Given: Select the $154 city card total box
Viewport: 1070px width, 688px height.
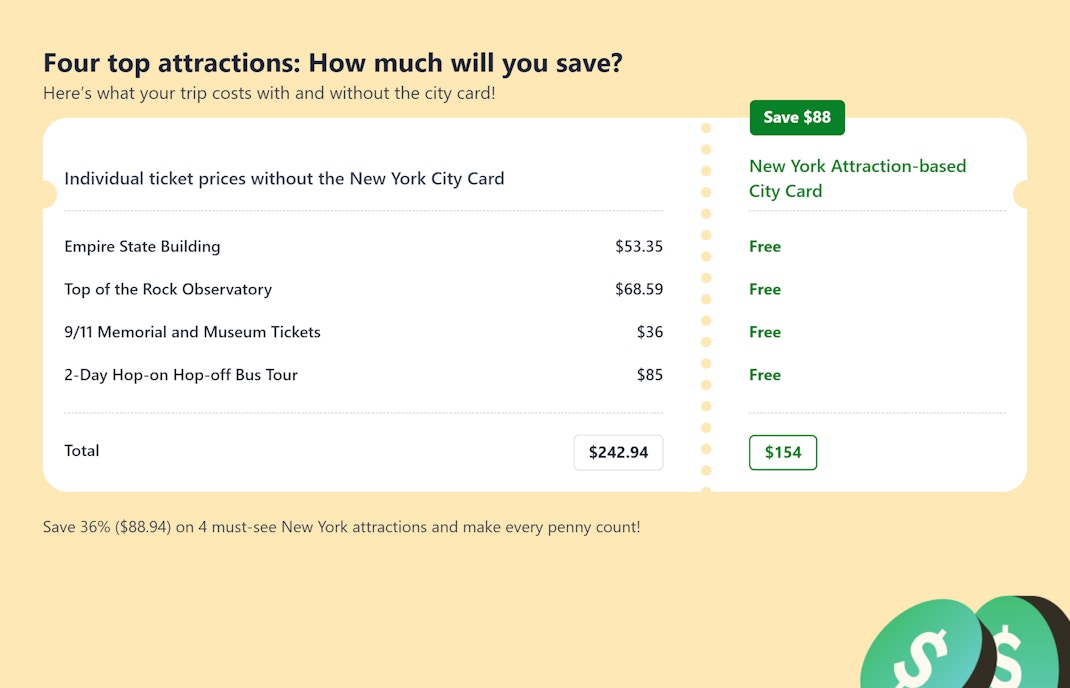Looking at the screenshot, I should tap(783, 452).
